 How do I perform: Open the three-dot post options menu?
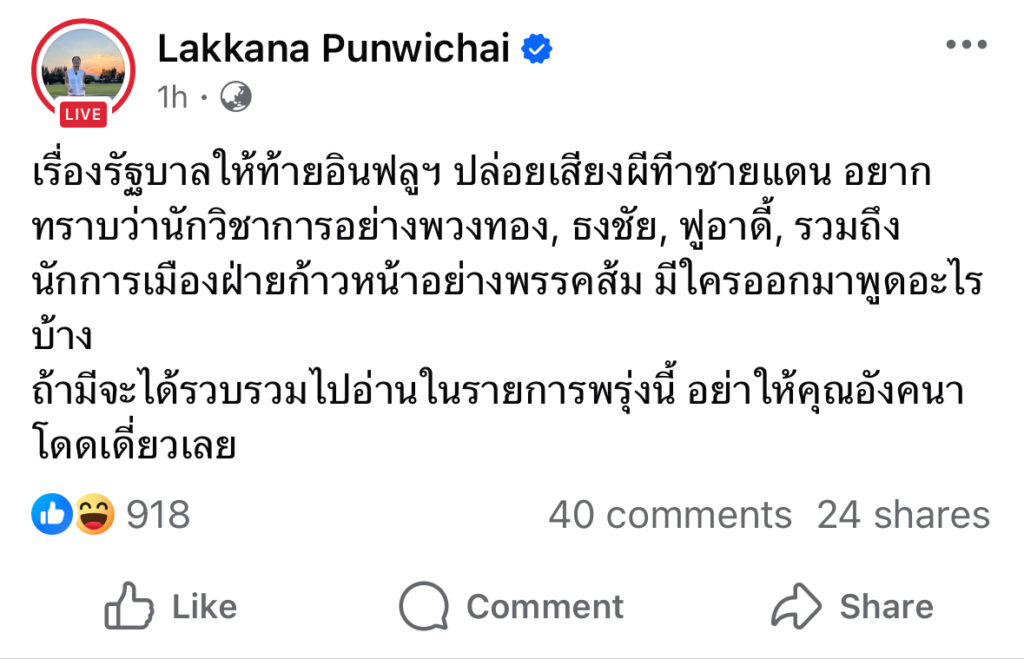click(x=965, y=46)
